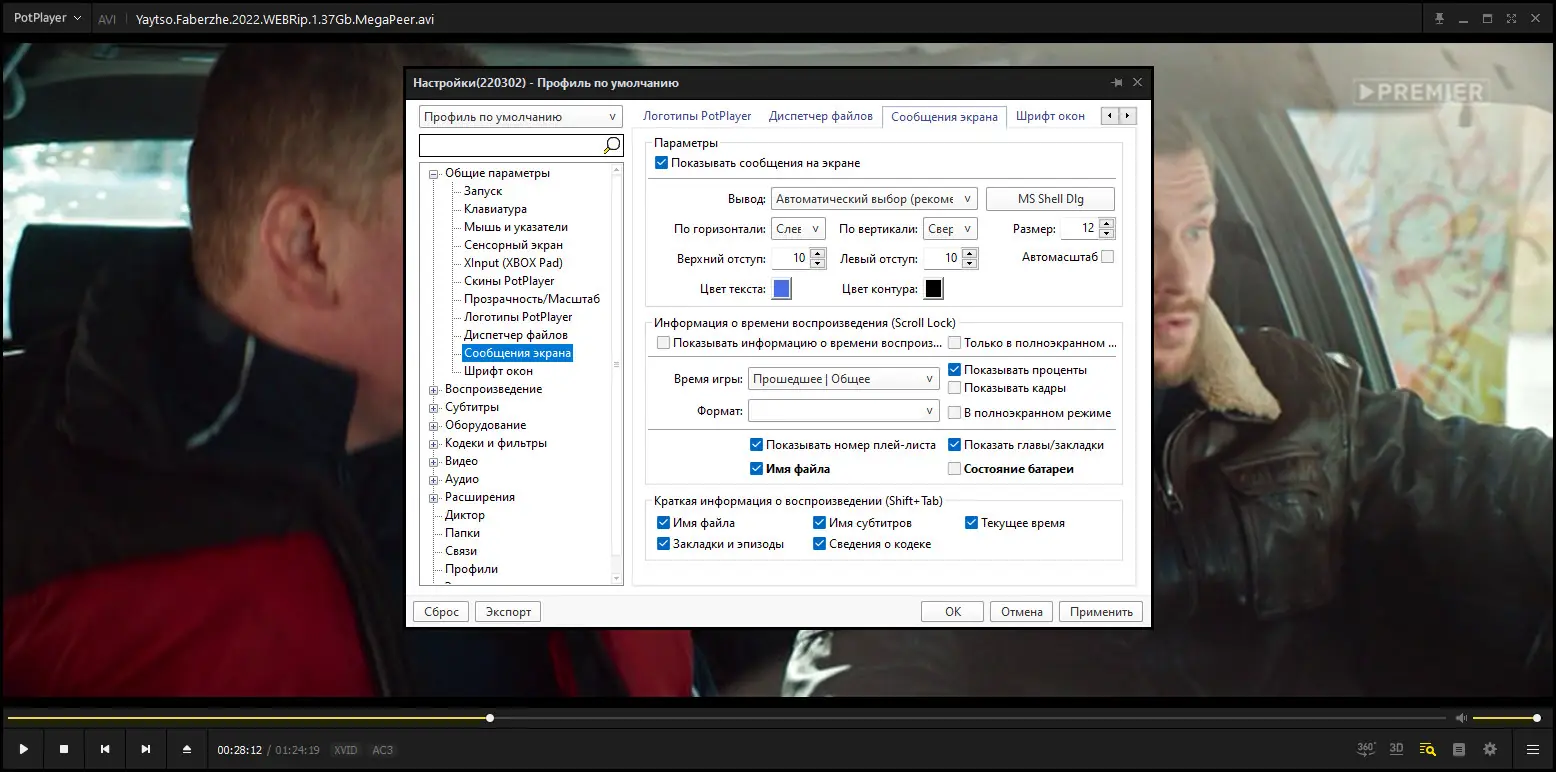Switch to the Диспетчер файлов tab
The height and width of the screenshot is (772, 1556).
(821, 116)
